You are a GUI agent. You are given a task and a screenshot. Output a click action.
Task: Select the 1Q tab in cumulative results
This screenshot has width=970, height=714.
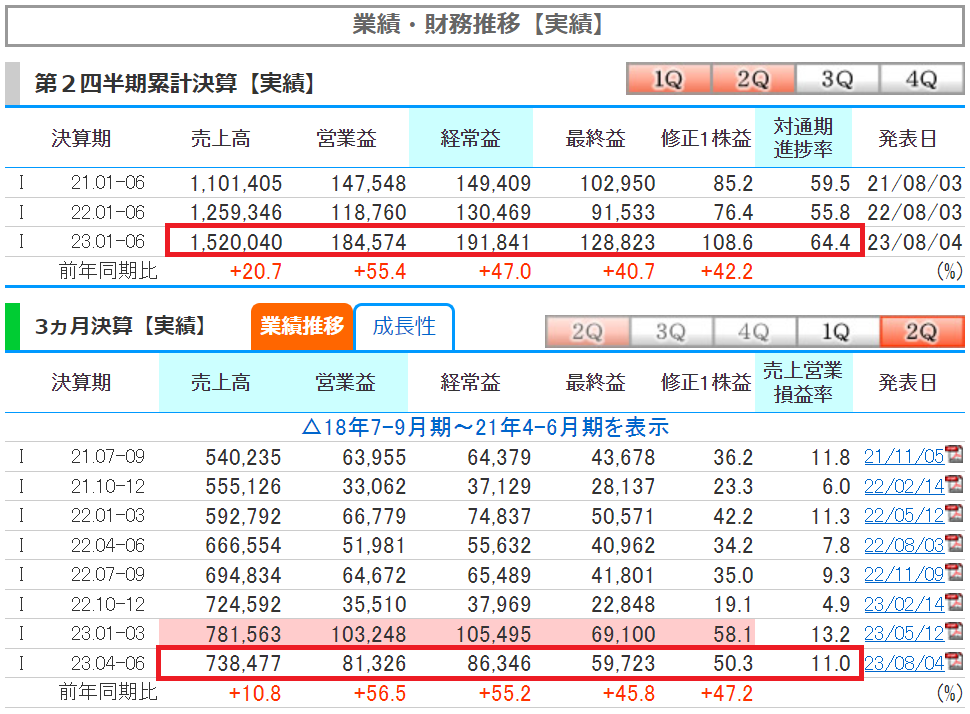pyautogui.click(x=669, y=79)
